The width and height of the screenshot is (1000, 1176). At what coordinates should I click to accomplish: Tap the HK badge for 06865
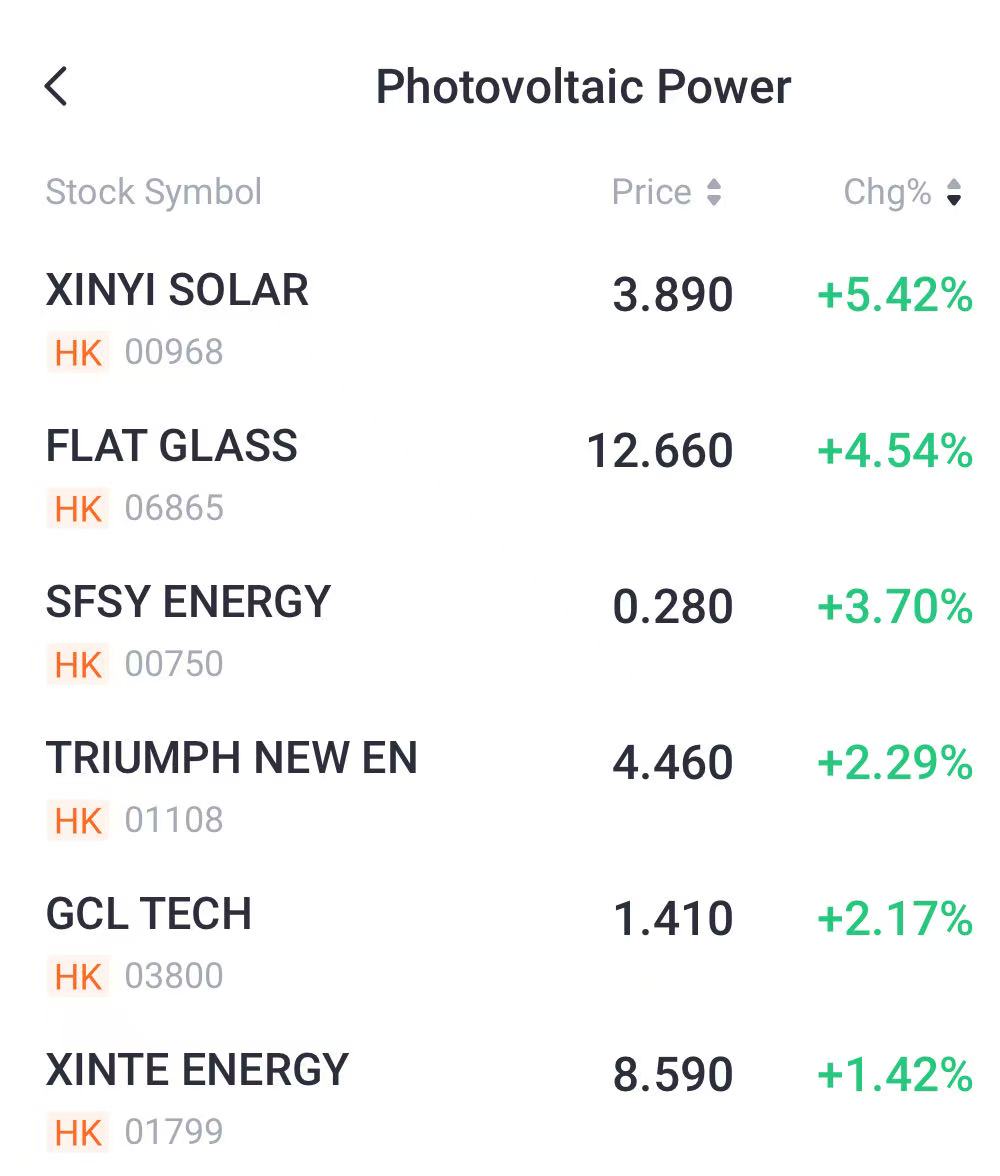point(78,509)
